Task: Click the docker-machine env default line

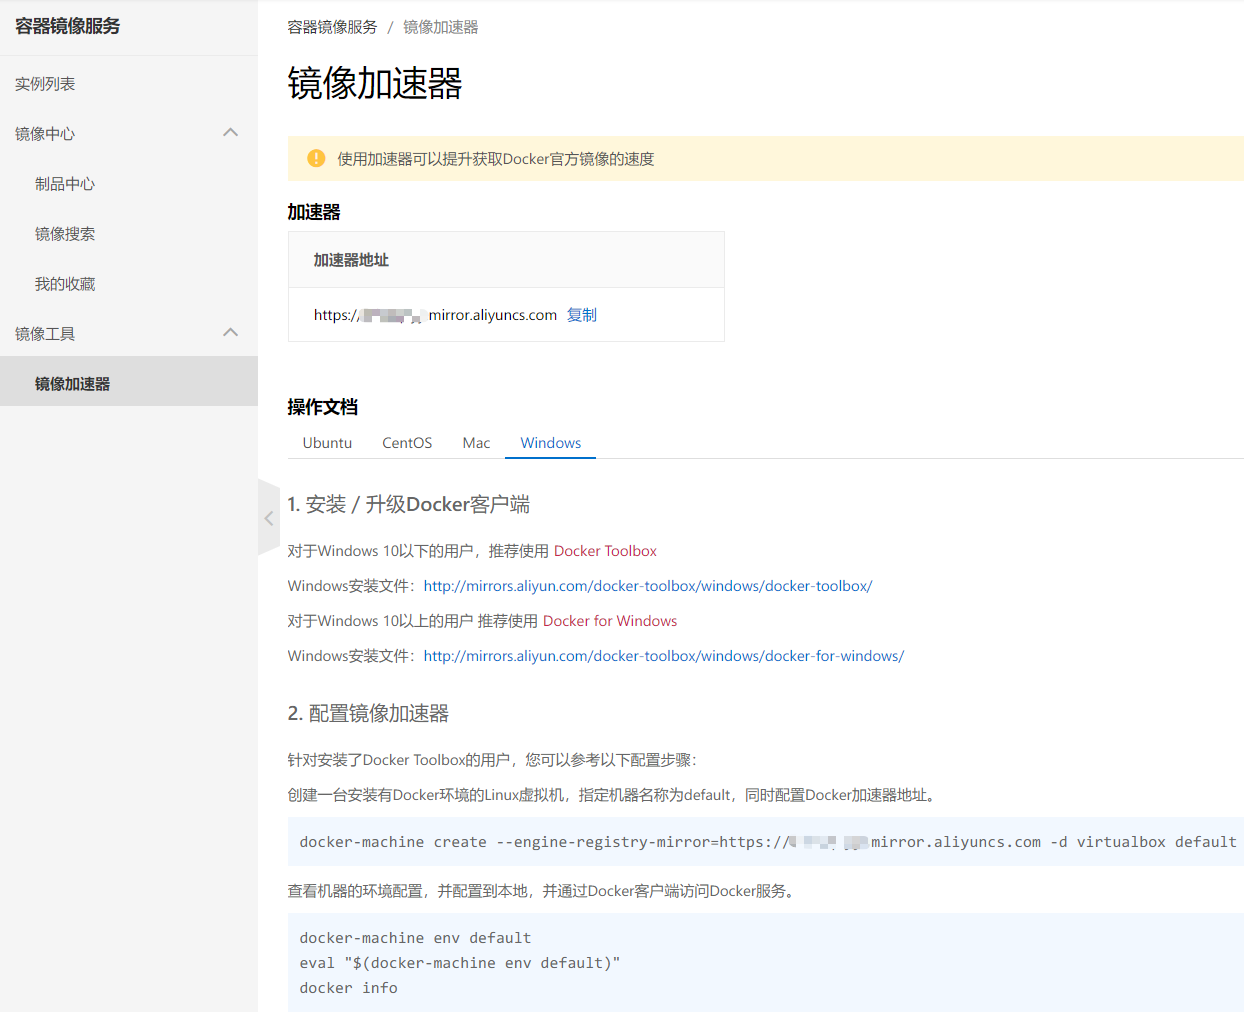Action: [x=415, y=938]
